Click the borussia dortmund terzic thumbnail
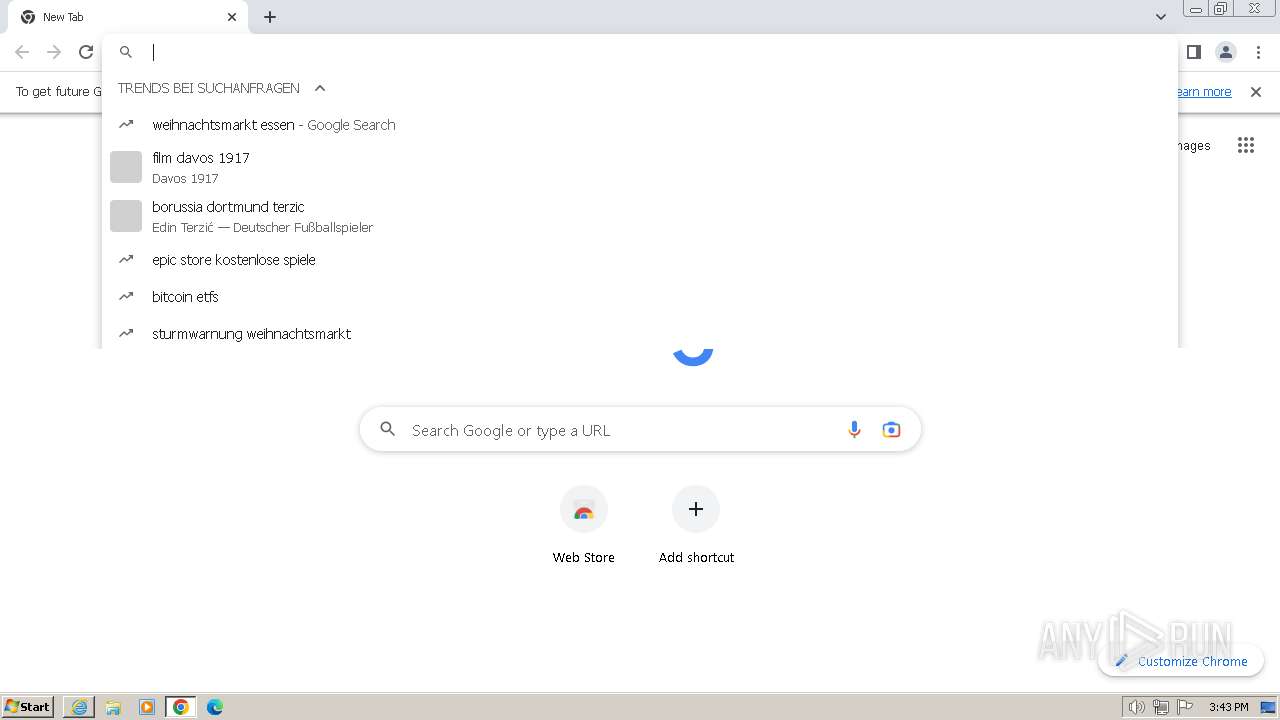 pyautogui.click(x=126, y=216)
